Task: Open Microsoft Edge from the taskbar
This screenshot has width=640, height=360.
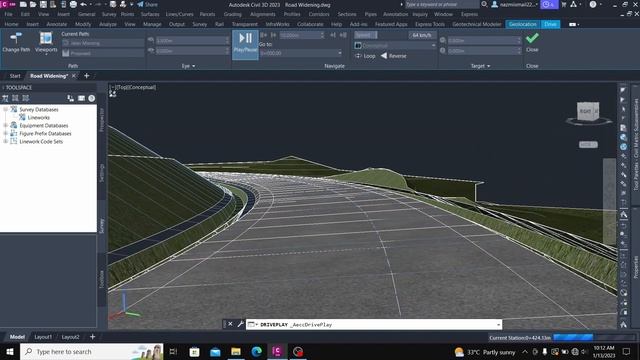Action: [257, 351]
